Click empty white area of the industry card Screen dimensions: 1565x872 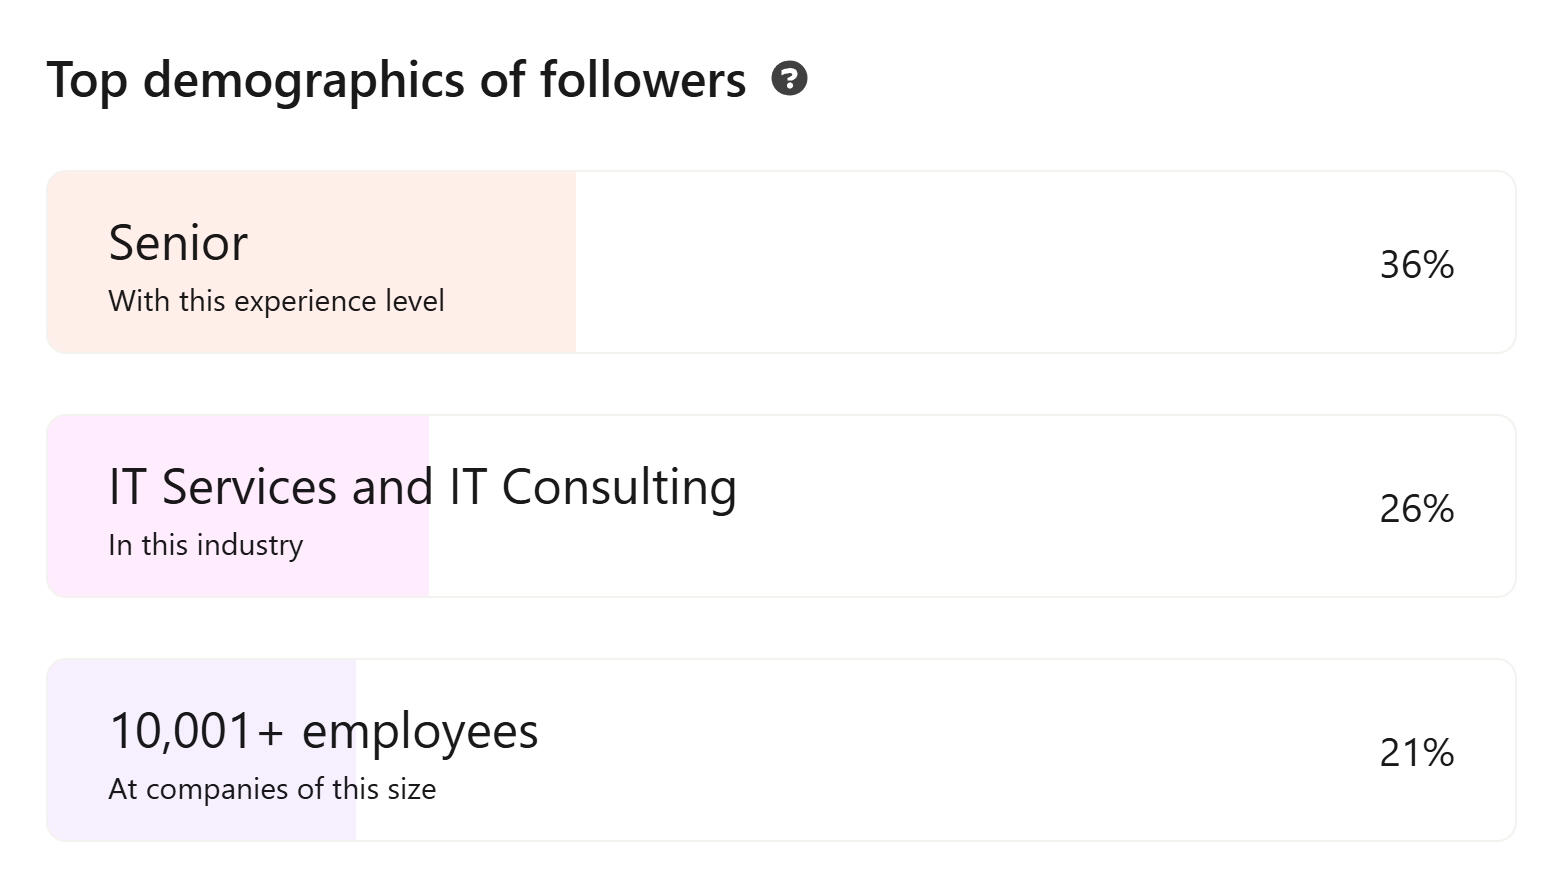click(1000, 506)
